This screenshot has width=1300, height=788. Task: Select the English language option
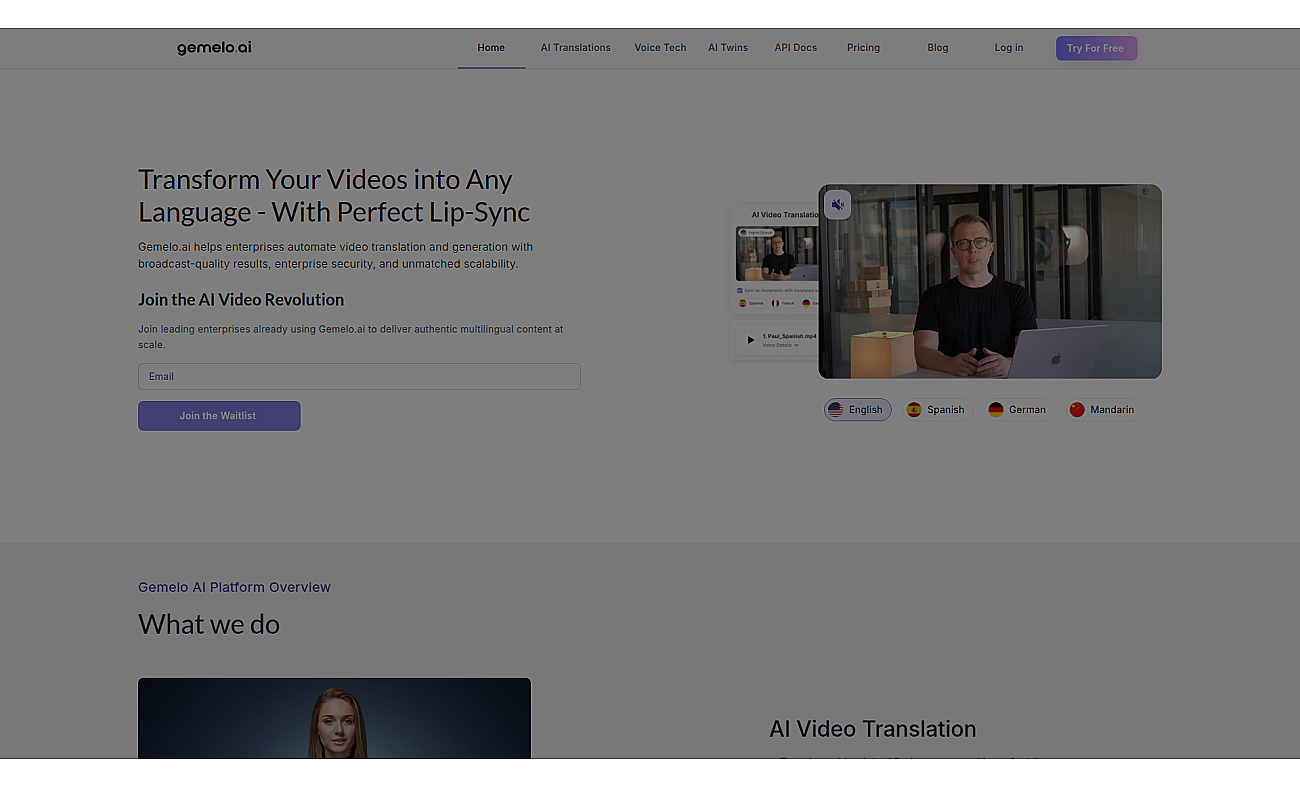click(857, 410)
